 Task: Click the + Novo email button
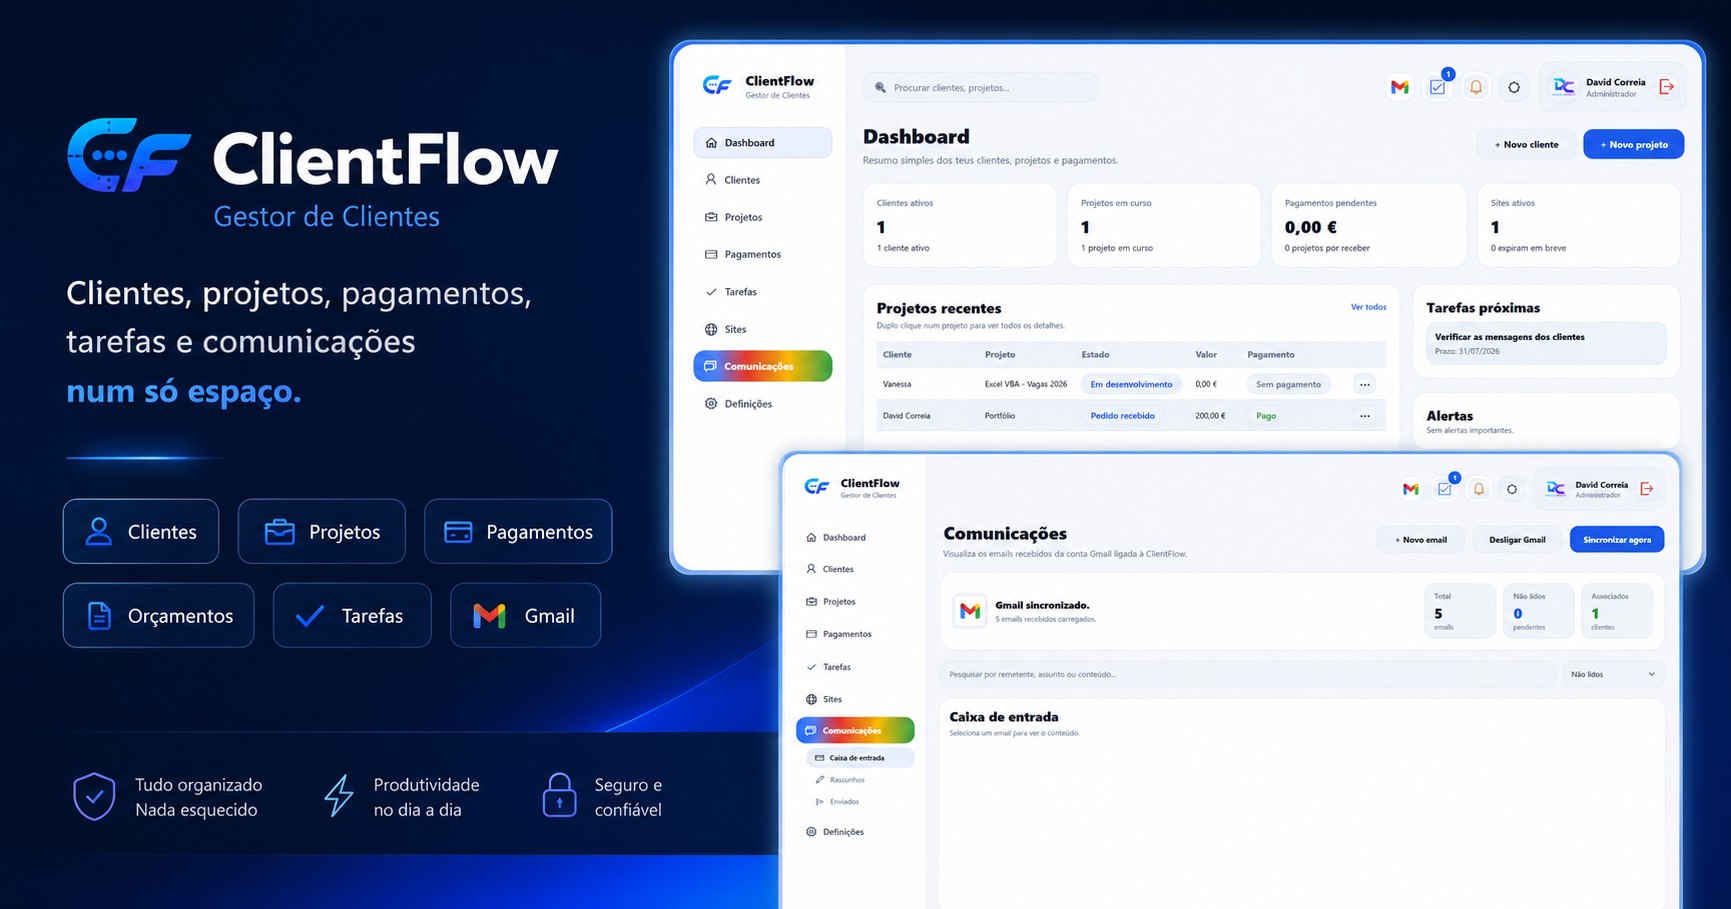[1420, 540]
